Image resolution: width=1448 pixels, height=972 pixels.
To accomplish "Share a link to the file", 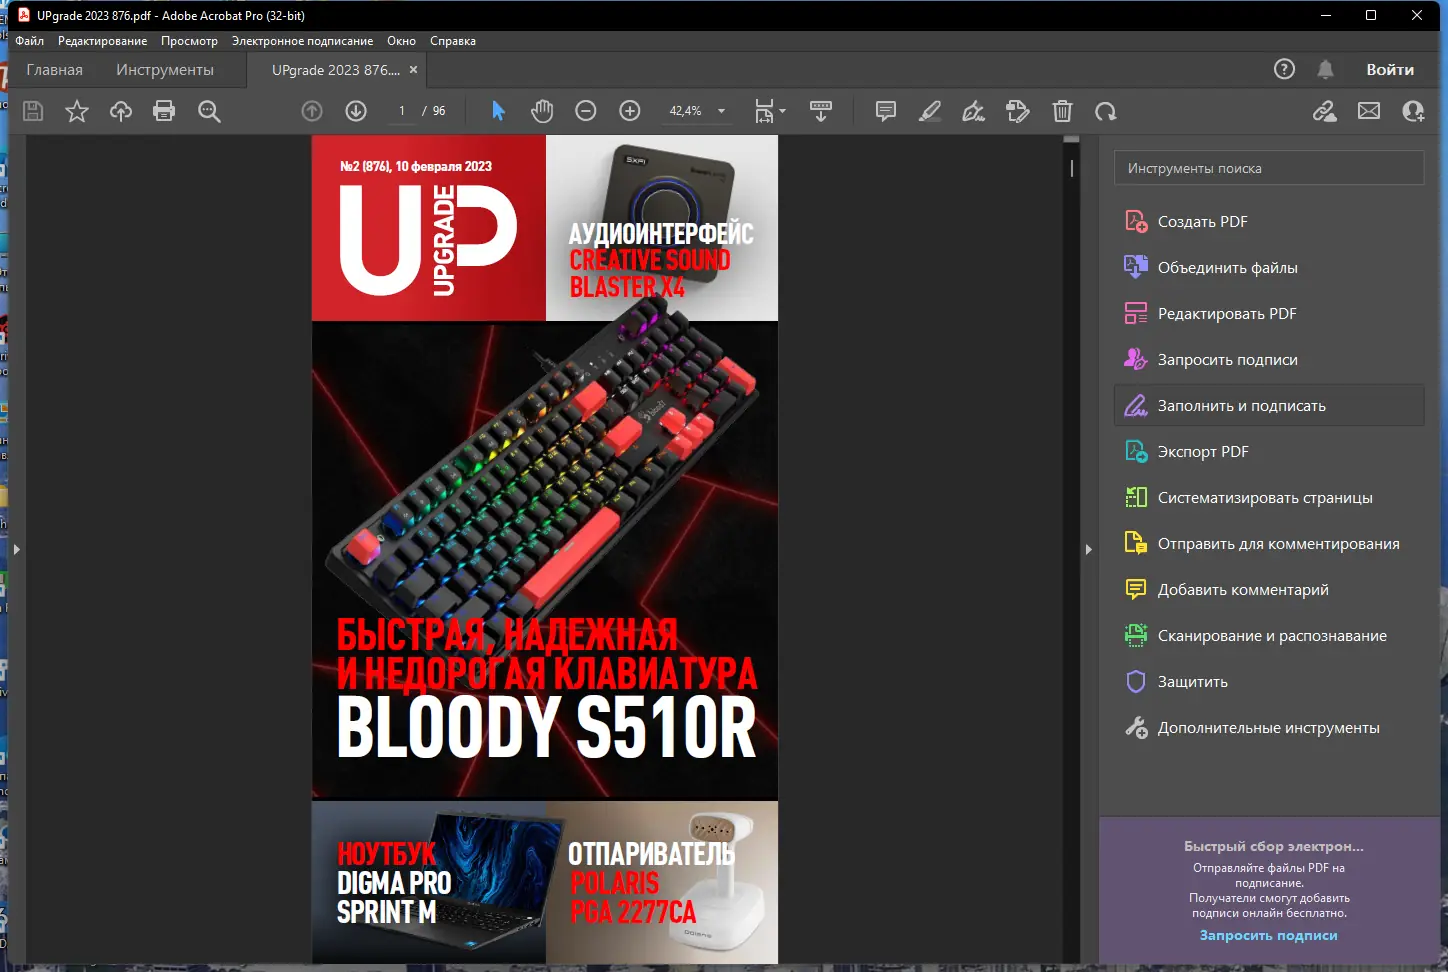I will (1325, 111).
